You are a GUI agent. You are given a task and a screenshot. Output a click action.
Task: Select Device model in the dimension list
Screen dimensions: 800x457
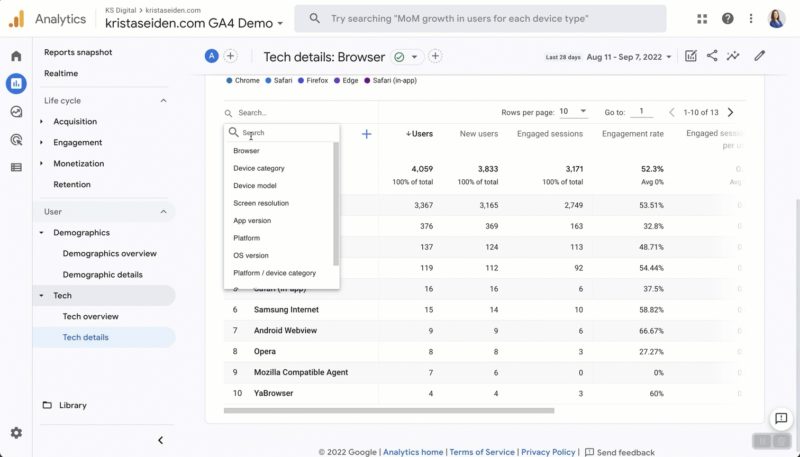tap(255, 186)
